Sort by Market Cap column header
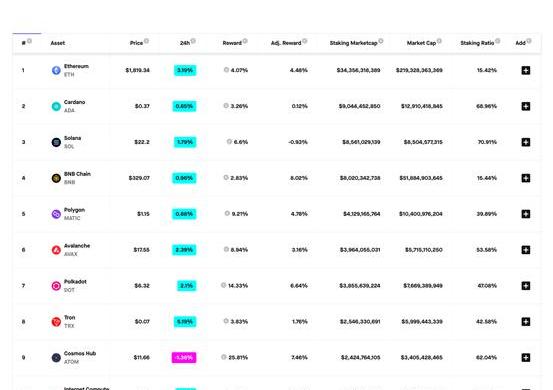Image resolution: width=553 pixels, height=390 pixels. [421, 43]
